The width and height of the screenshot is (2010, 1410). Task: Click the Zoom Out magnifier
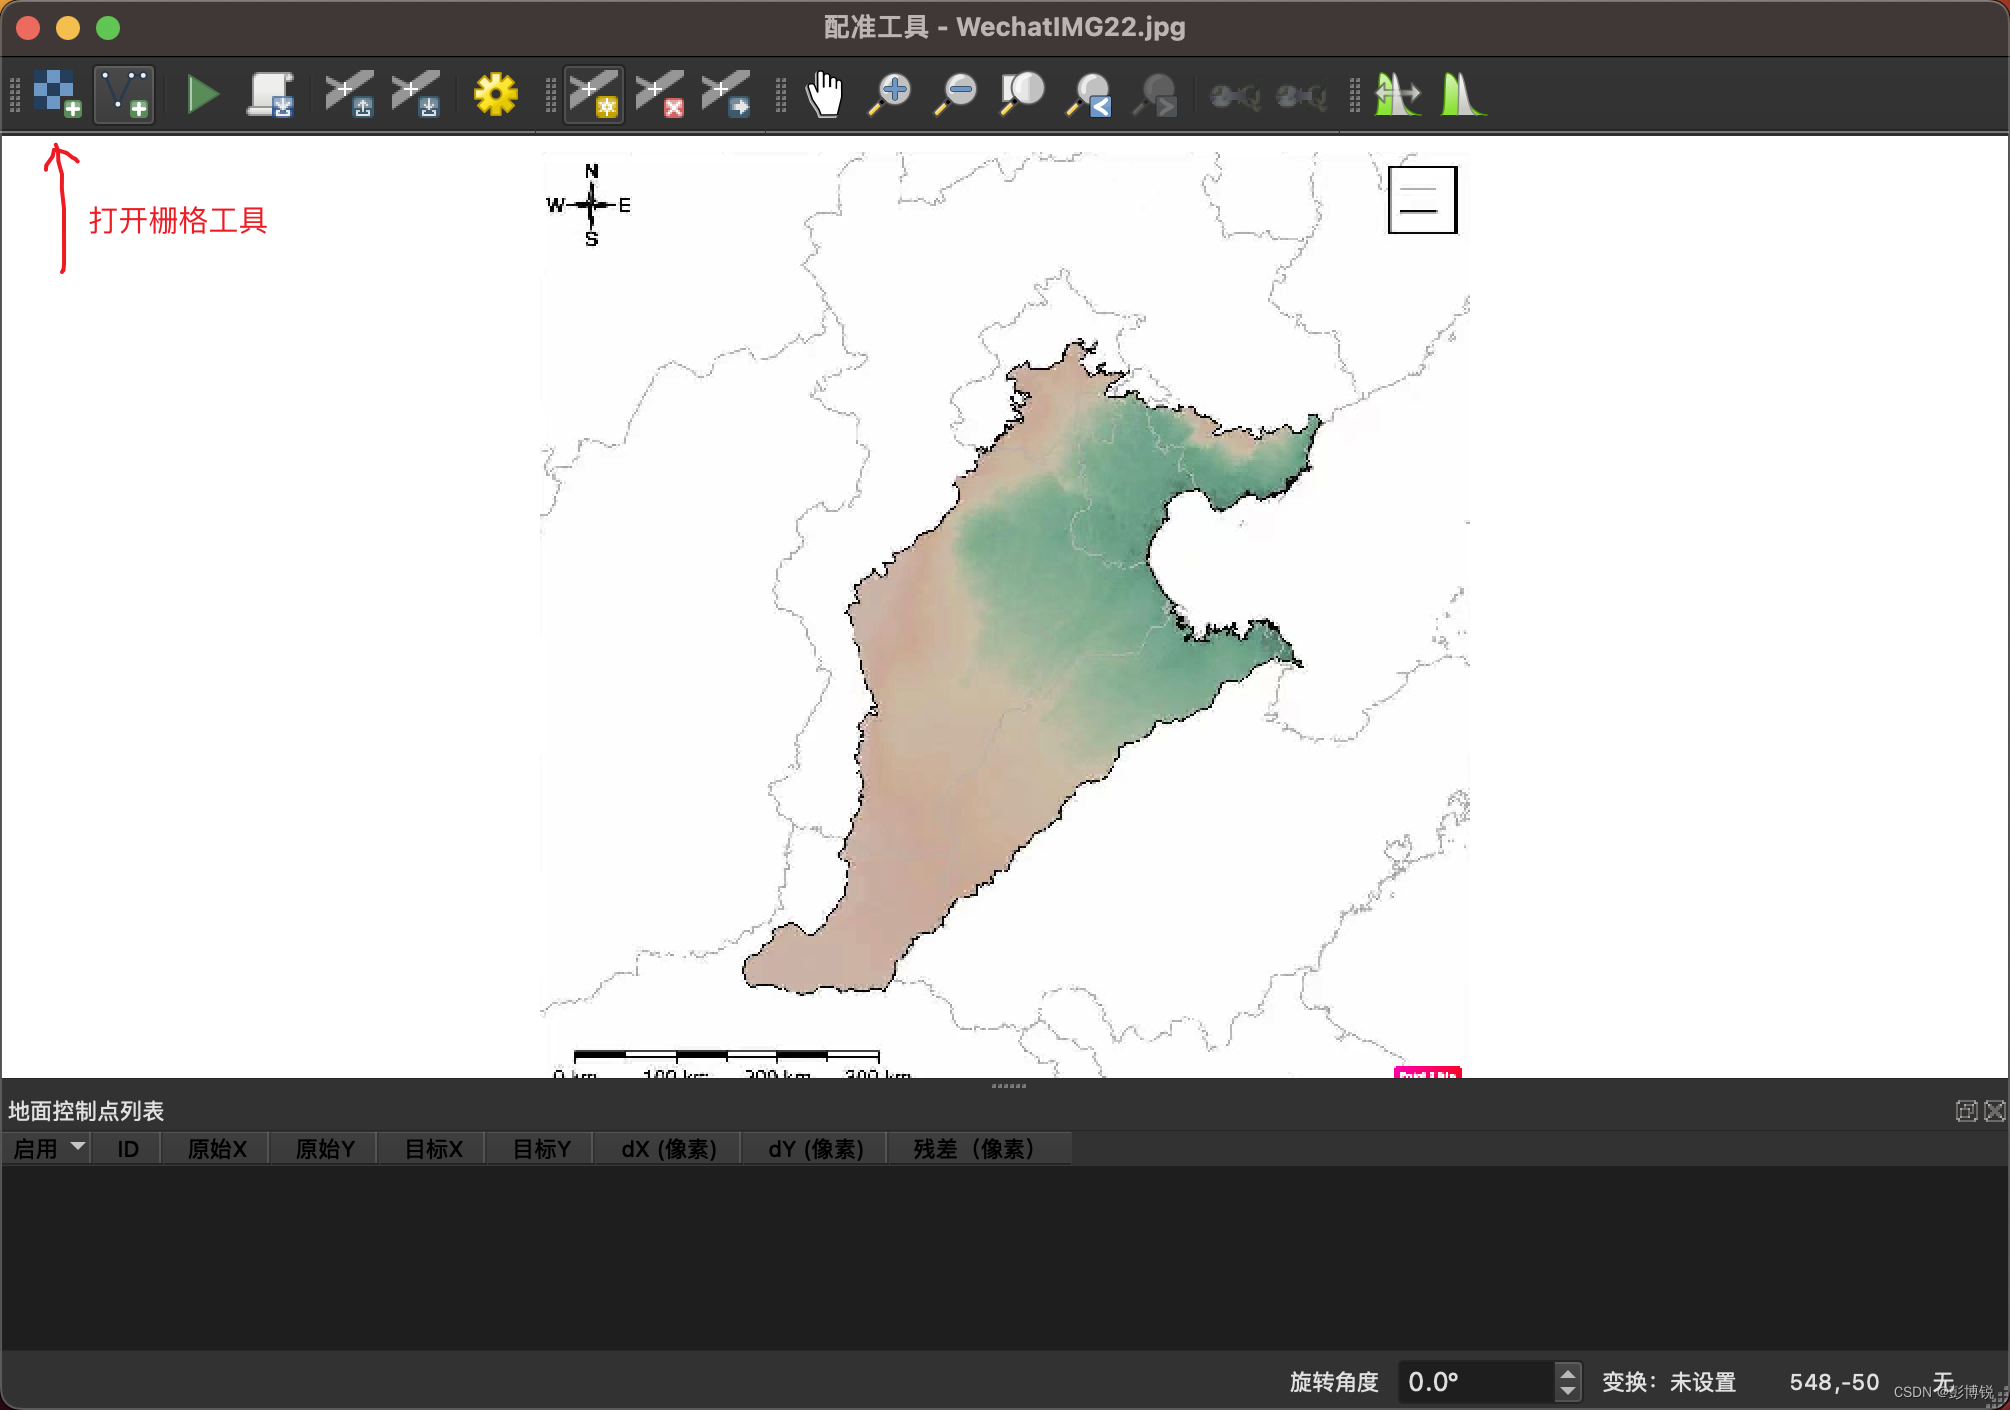[956, 94]
